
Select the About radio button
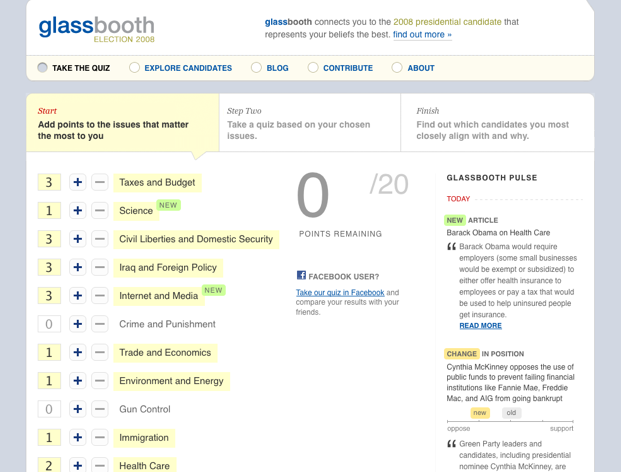[397, 68]
